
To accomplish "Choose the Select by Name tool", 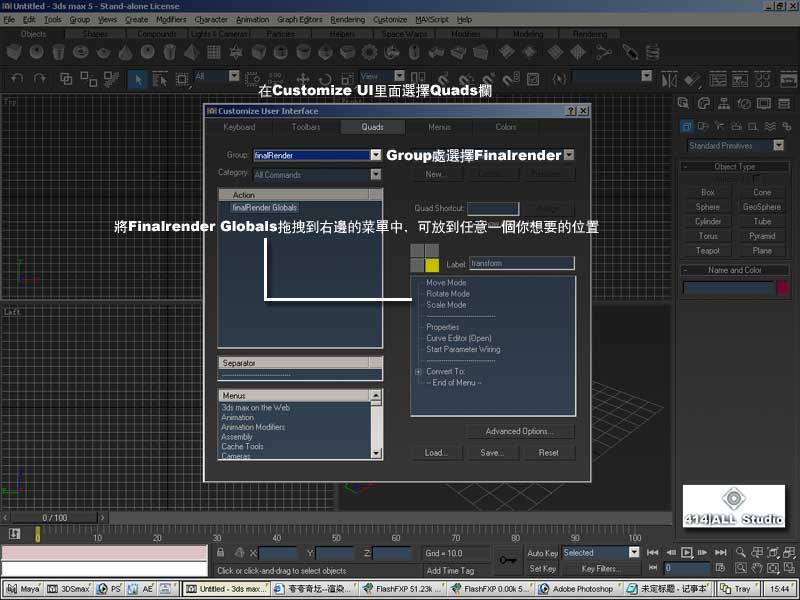I will (160, 80).
